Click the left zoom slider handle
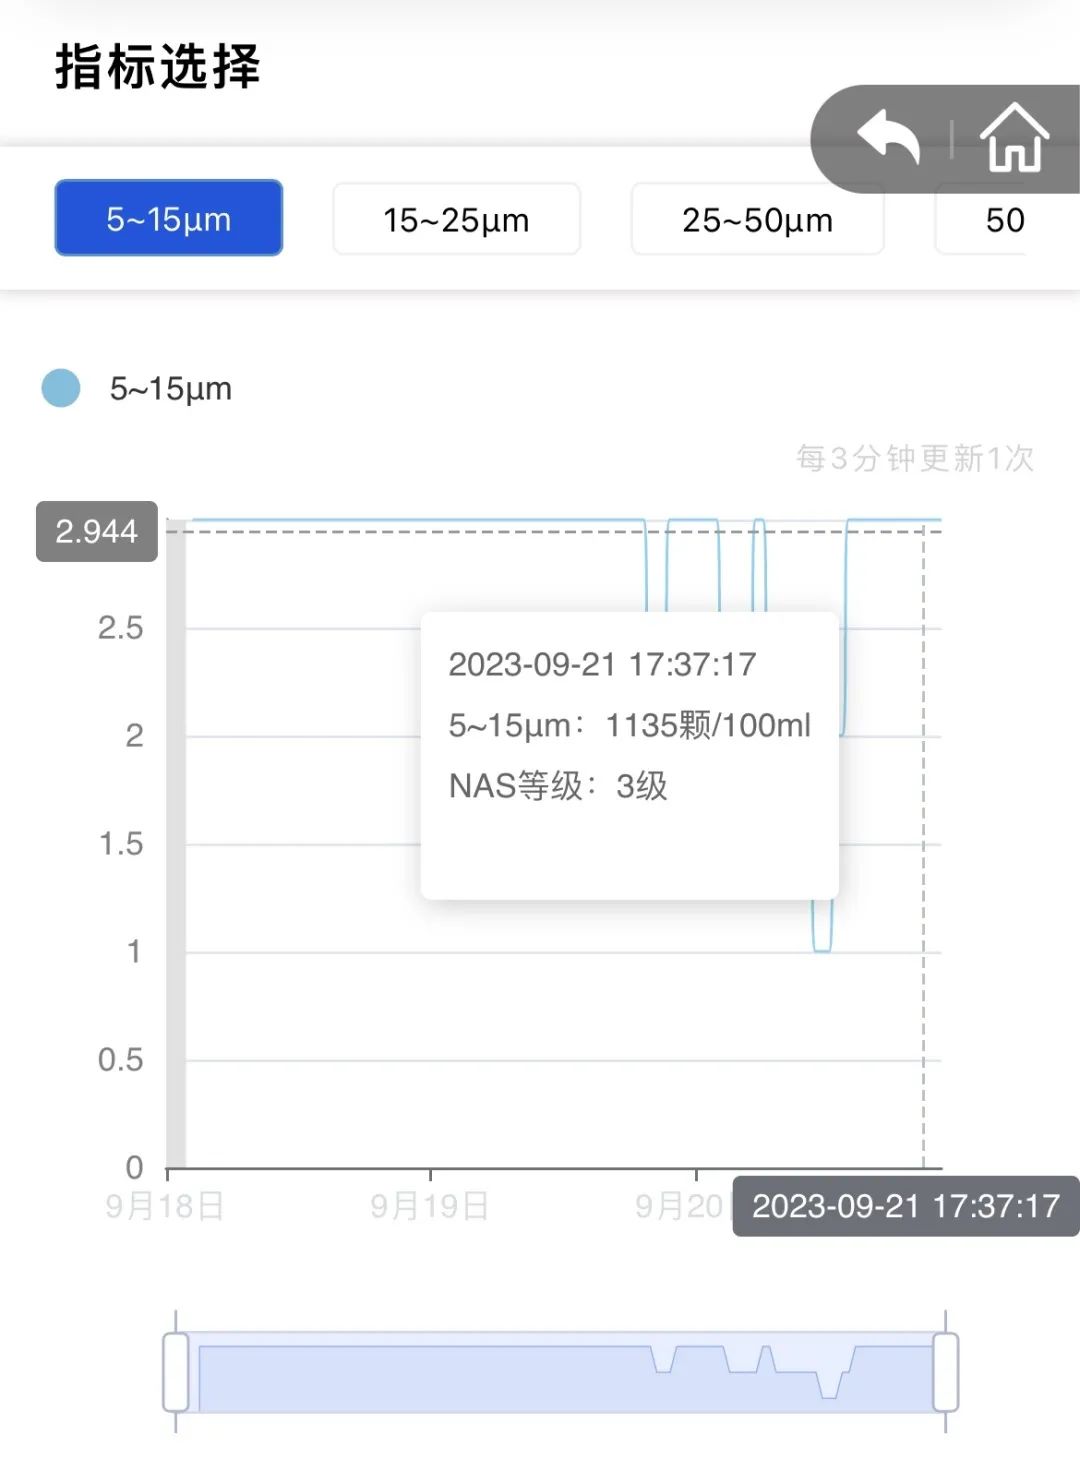1080x1461 pixels. (176, 1372)
